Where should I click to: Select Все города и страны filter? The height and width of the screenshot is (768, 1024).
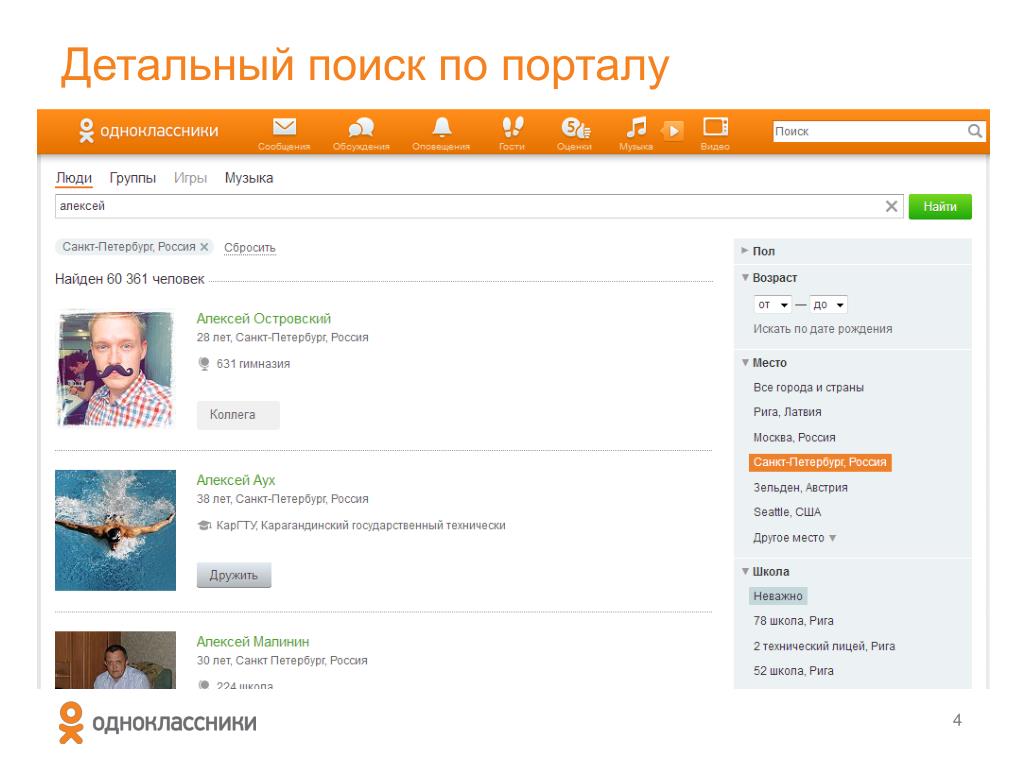point(808,387)
